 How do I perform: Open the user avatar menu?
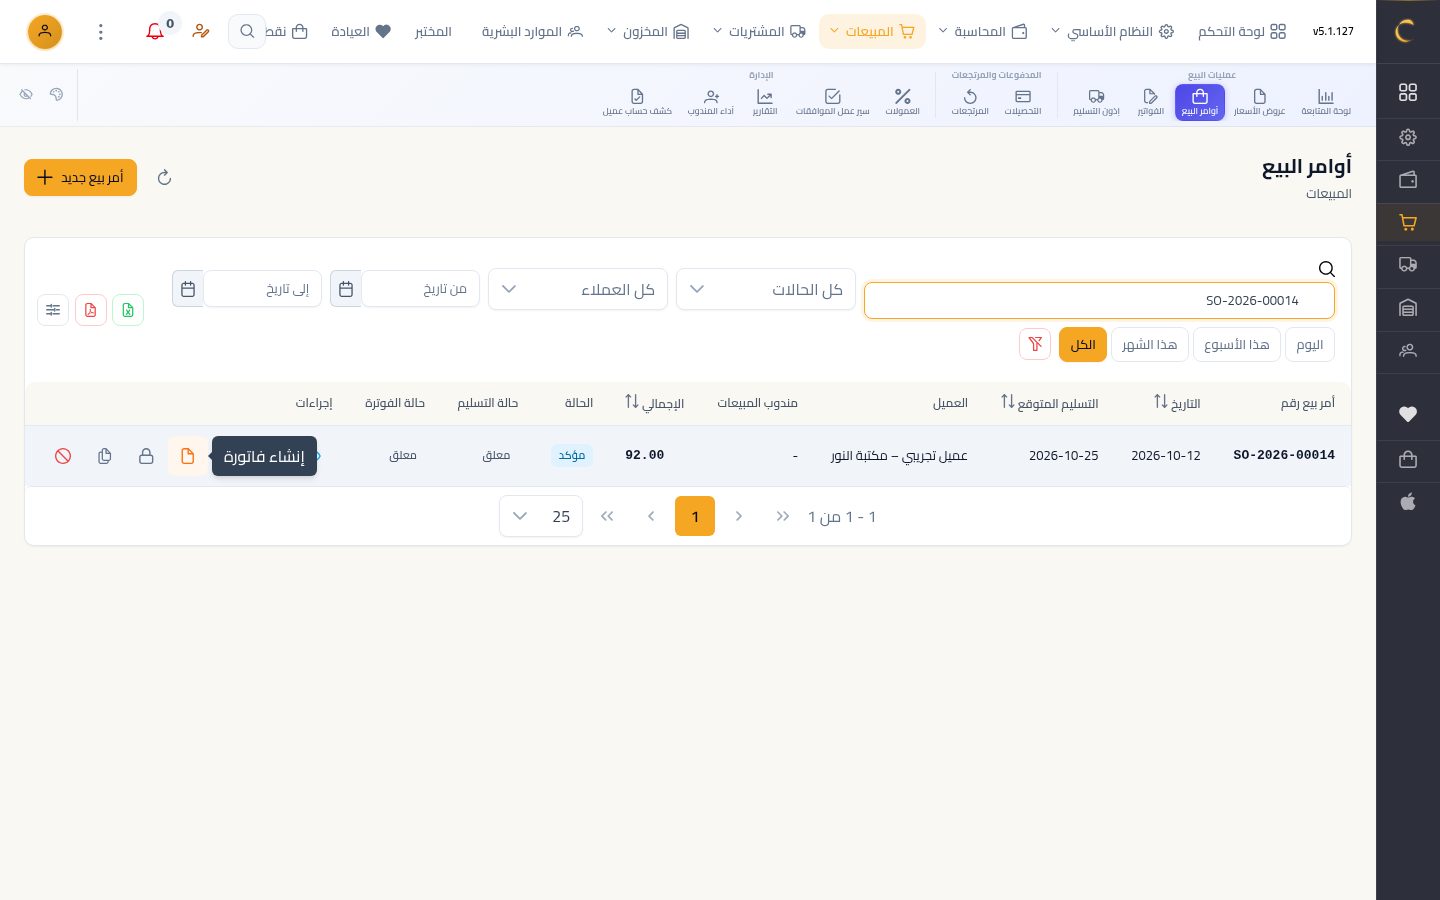(45, 32)
